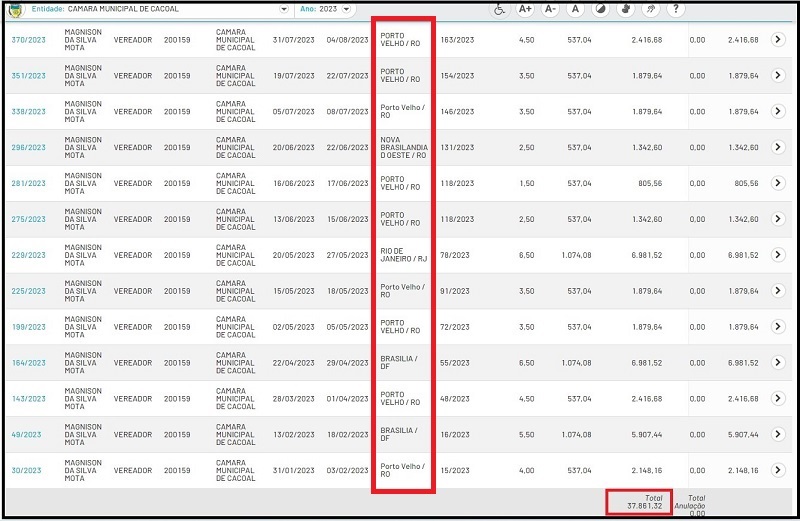View details arrow for Rio de Janeiro trip
The image size is (800, 521).
779,255
